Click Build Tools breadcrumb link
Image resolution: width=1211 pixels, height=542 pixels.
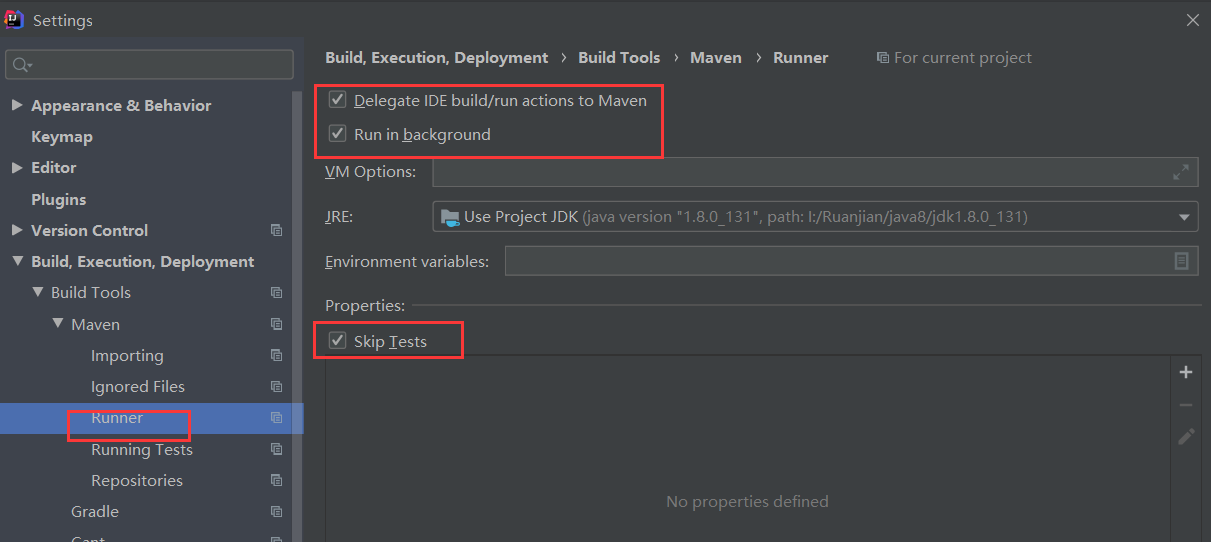(619, 58)
